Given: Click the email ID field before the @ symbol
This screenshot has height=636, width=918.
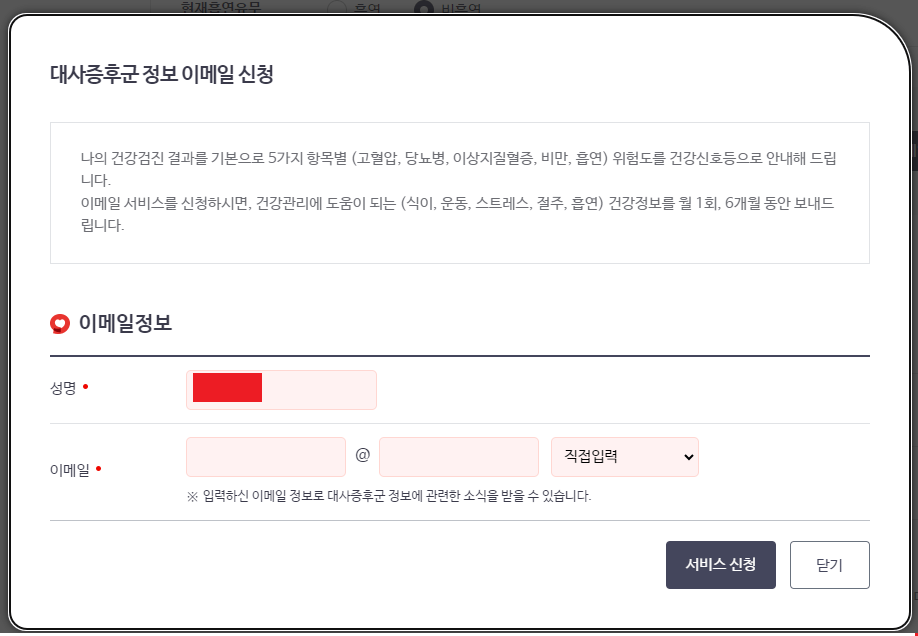Looking at the screenshot, I should 265,456.
